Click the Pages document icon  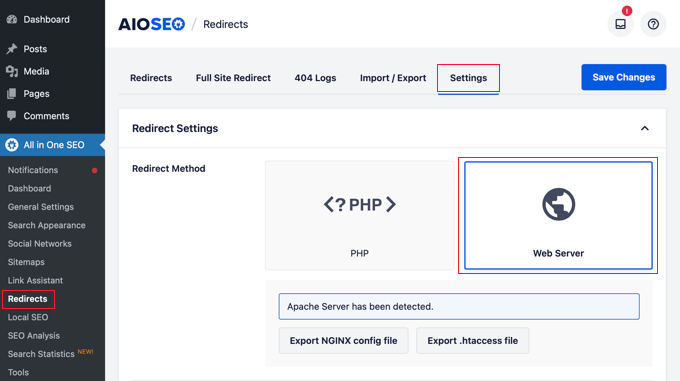click(x=12, y=94)
